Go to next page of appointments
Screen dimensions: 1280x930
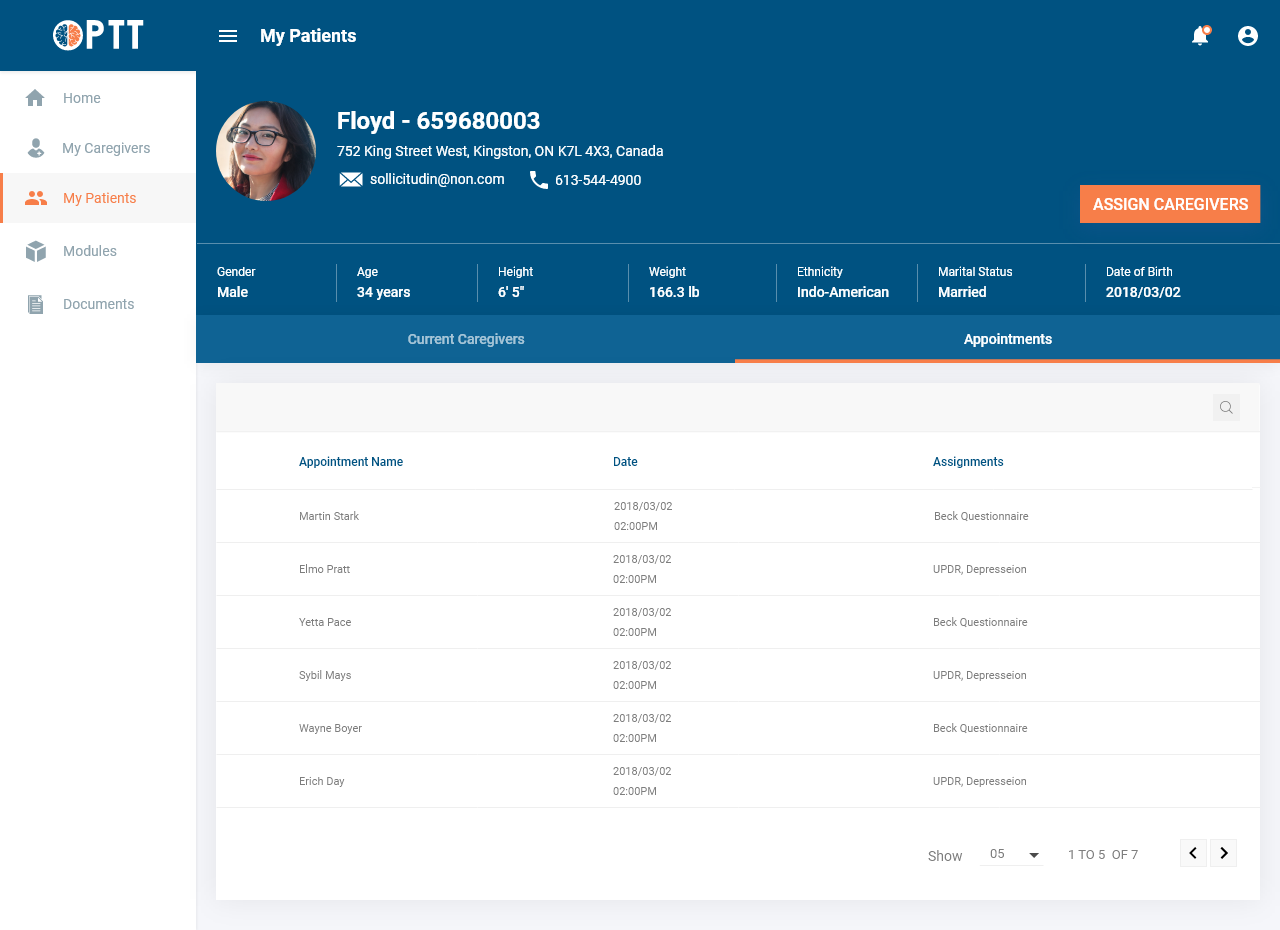(x=1224, y=853)
